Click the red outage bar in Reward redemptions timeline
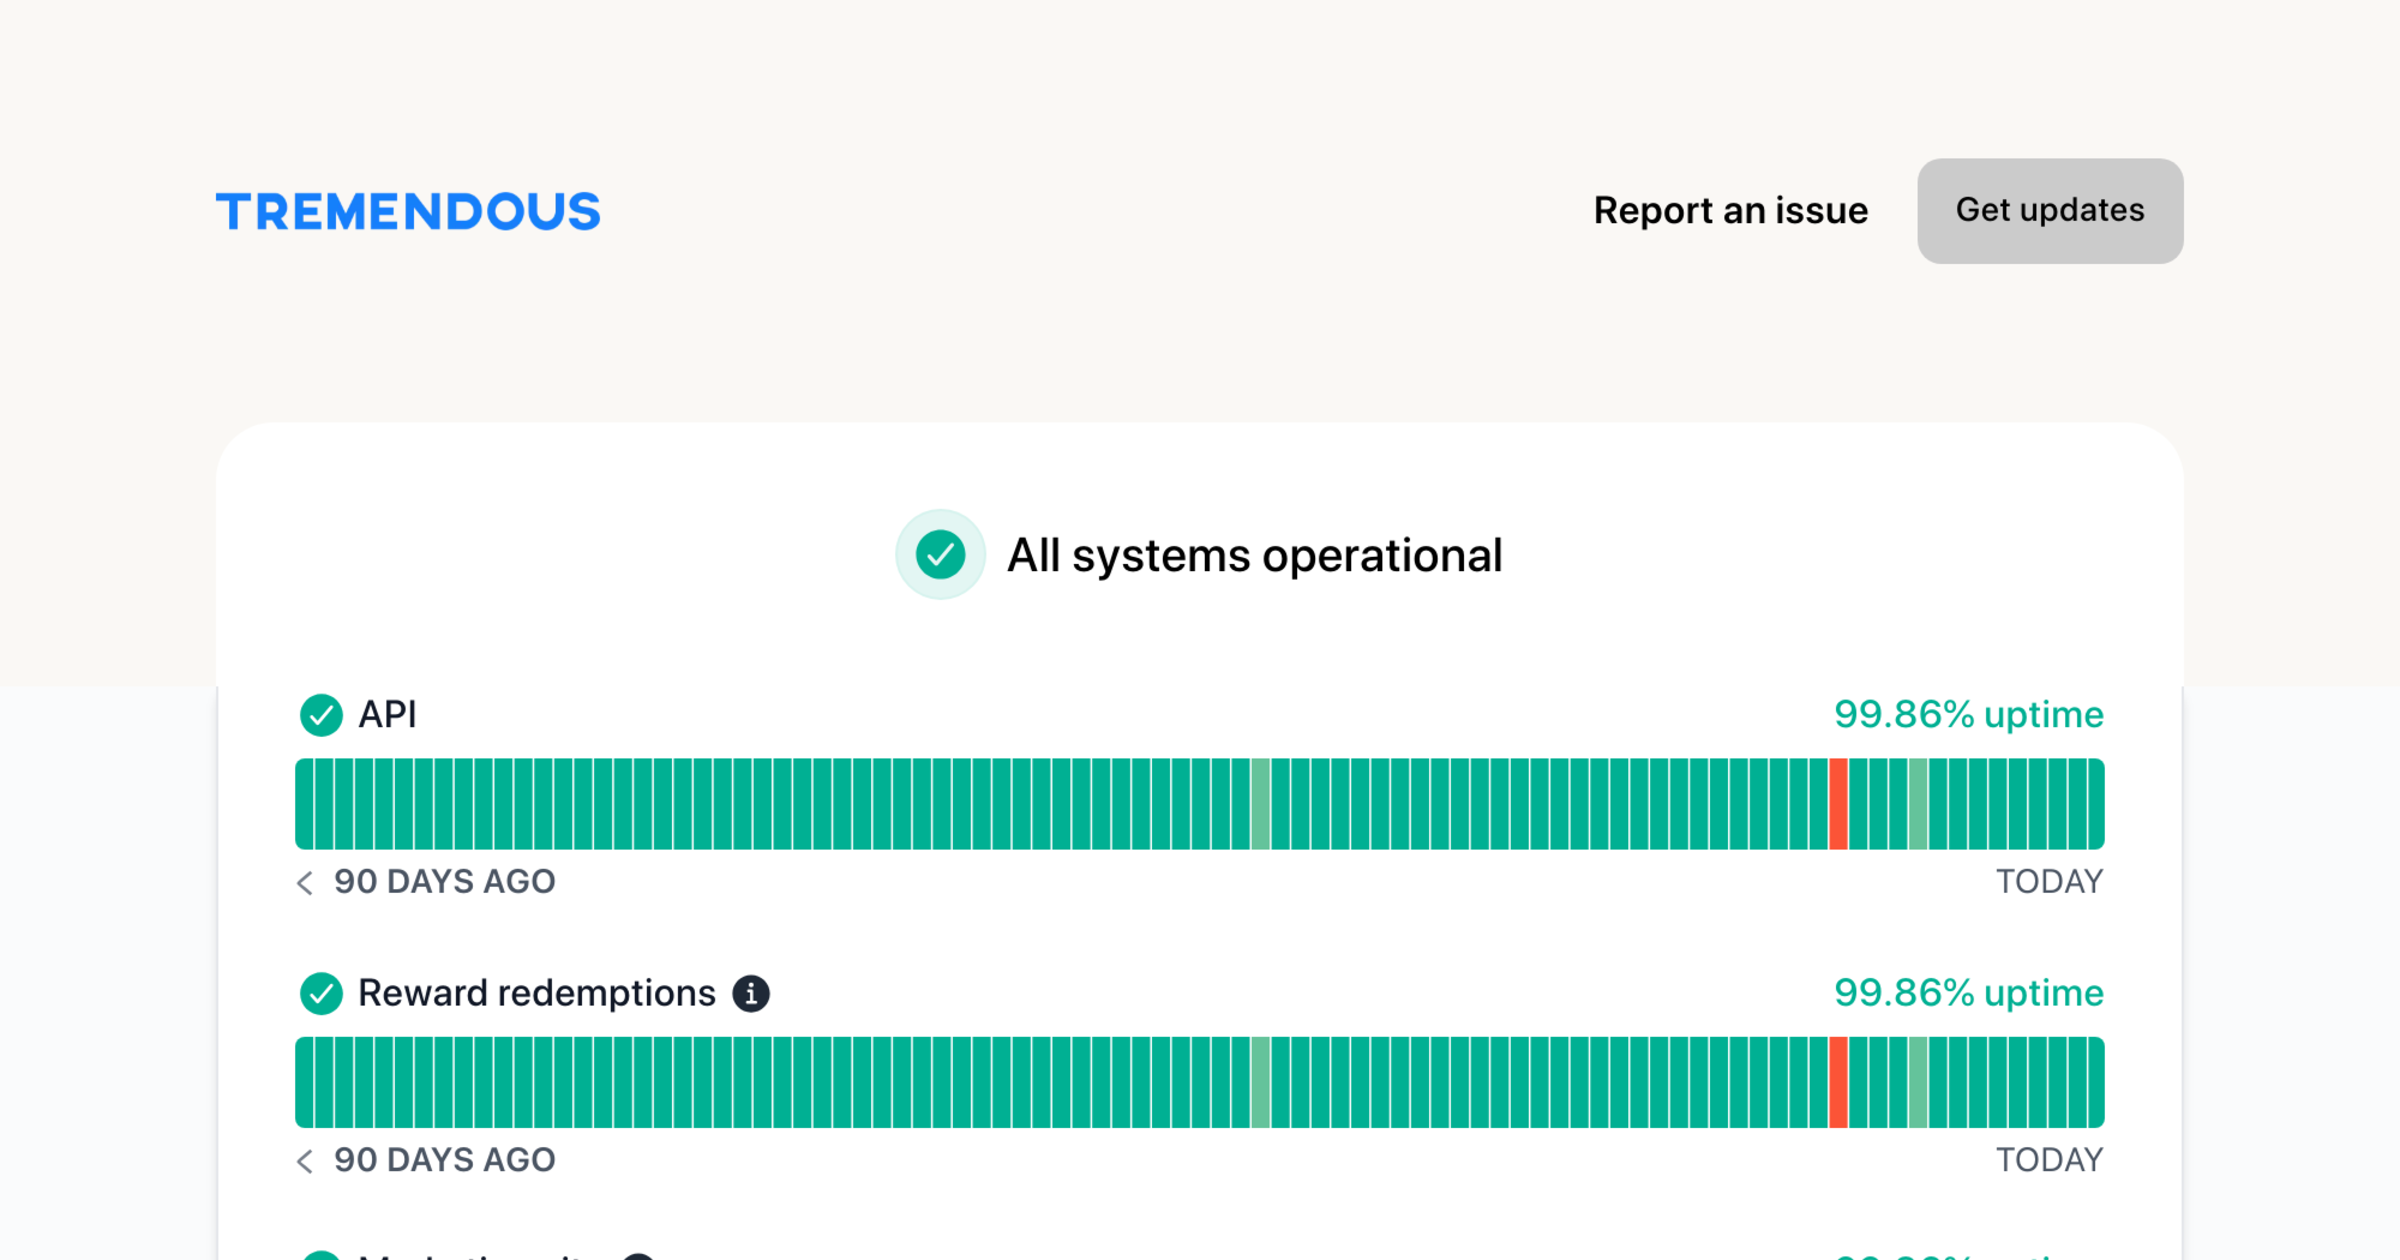Viewport: 2400px width, 1260px height. tap(1838, 1082)
